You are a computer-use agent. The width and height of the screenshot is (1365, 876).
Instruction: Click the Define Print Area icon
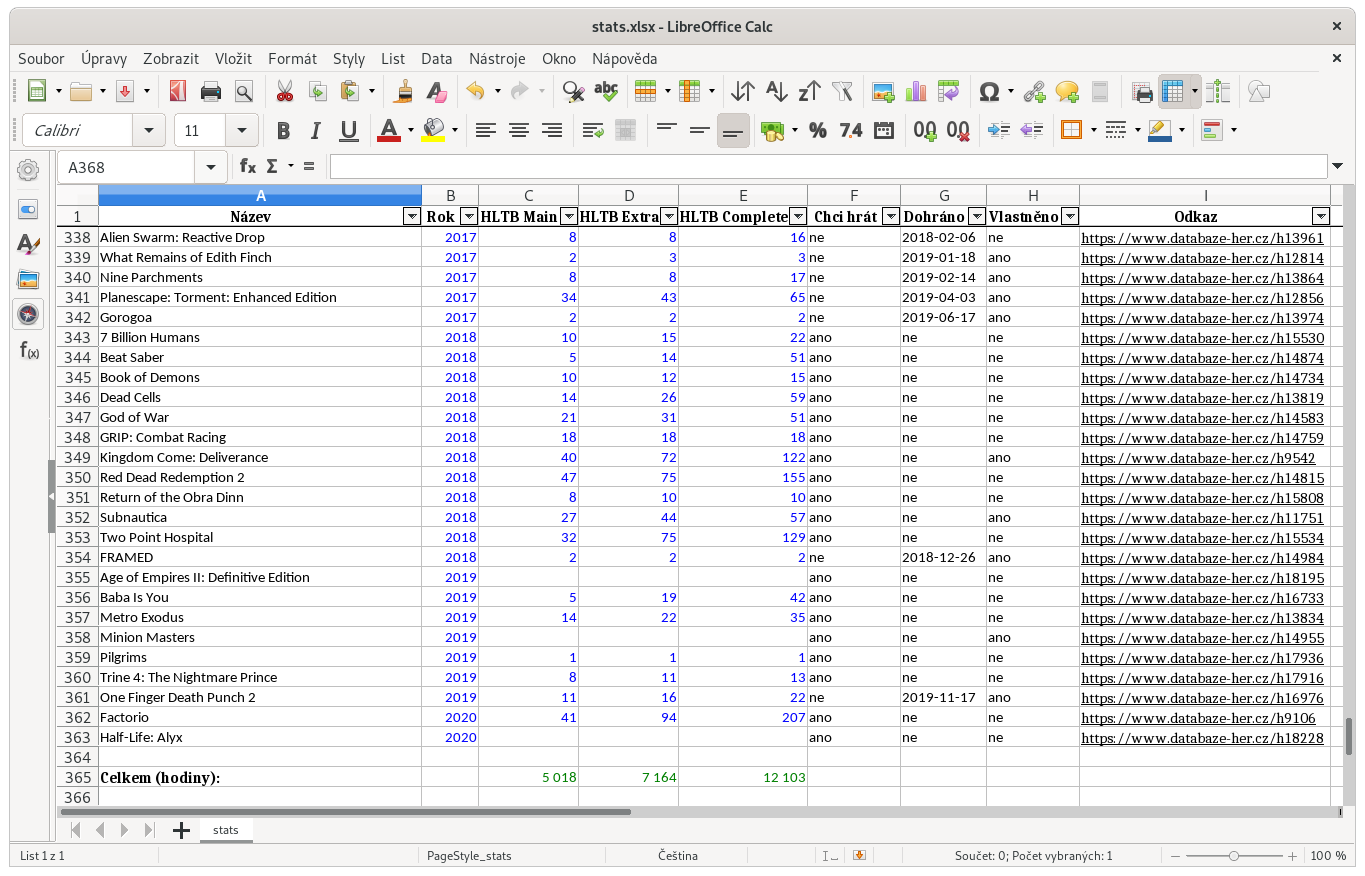1142,92
